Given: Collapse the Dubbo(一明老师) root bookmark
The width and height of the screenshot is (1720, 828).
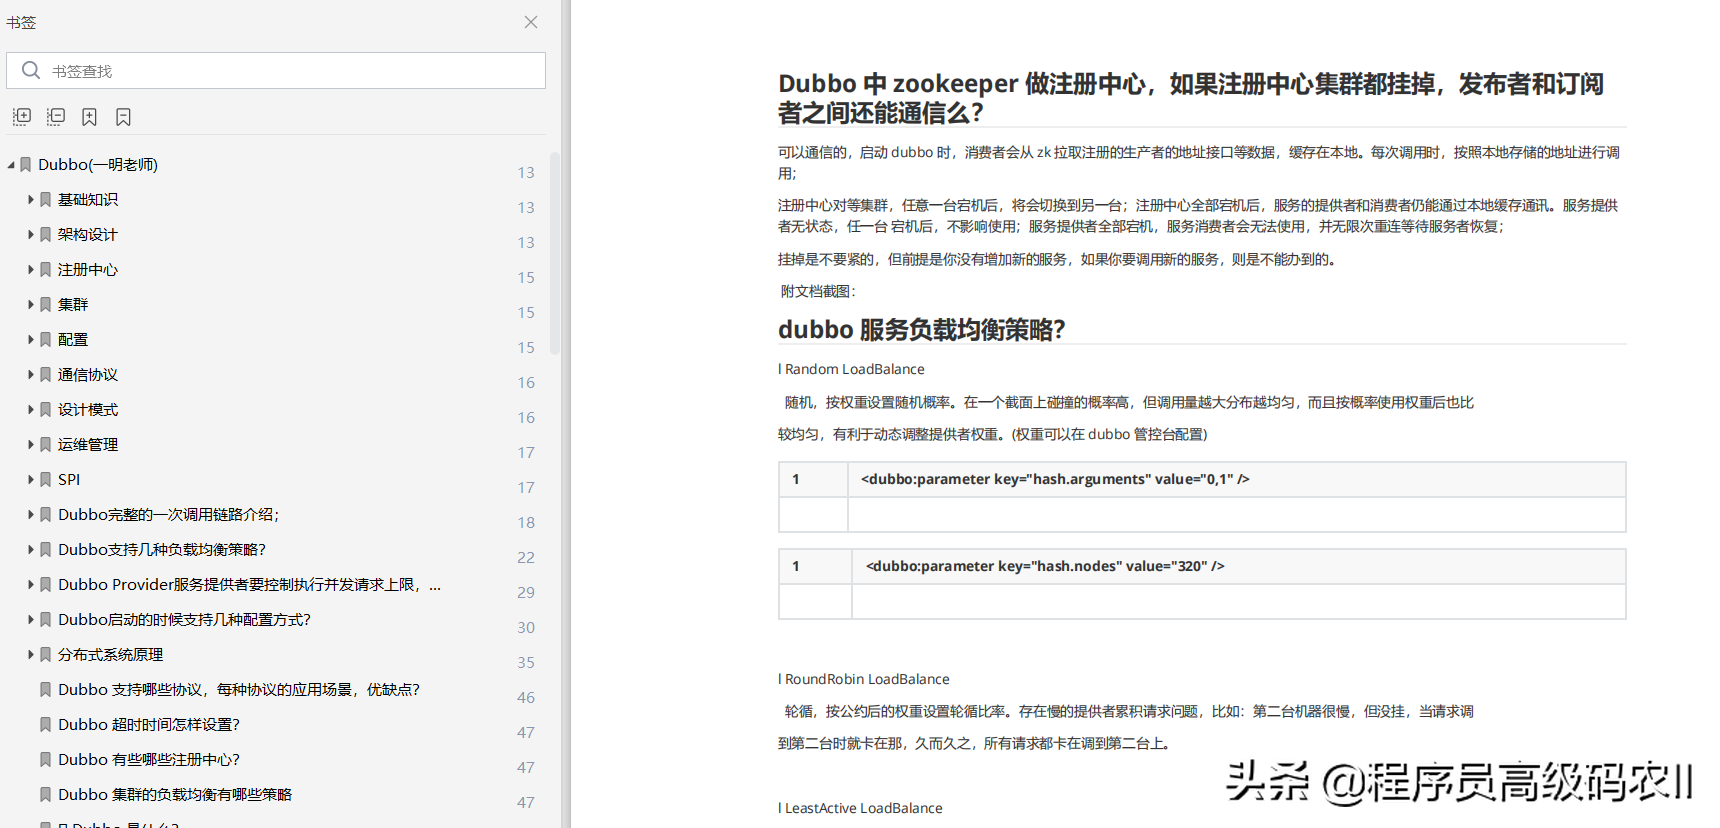Looking at the screenshot, I should click(11, 165).
